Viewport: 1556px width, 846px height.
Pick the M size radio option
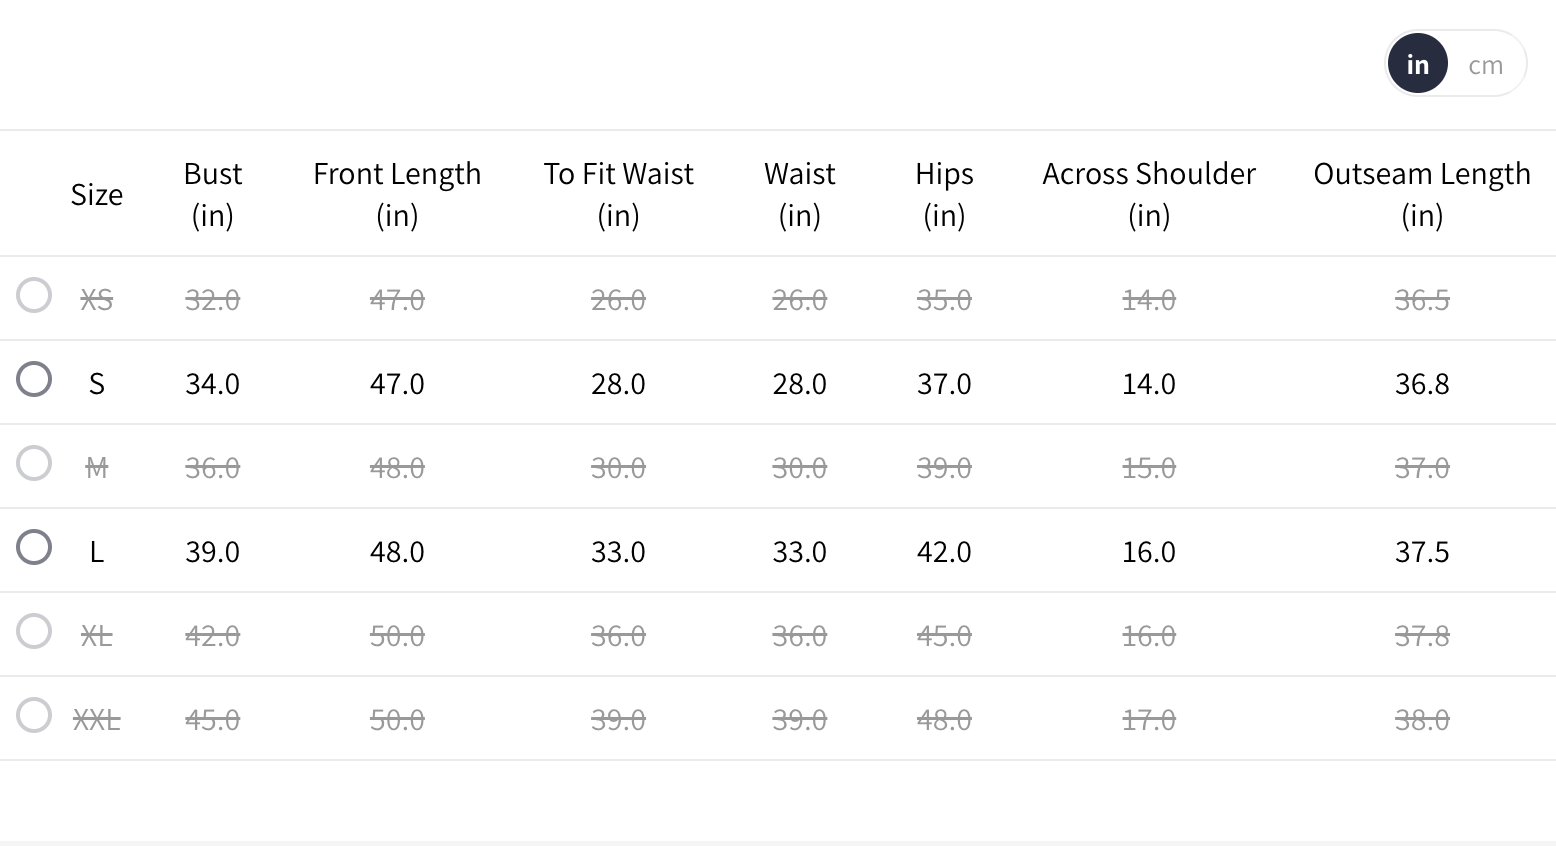click(34, 464)
